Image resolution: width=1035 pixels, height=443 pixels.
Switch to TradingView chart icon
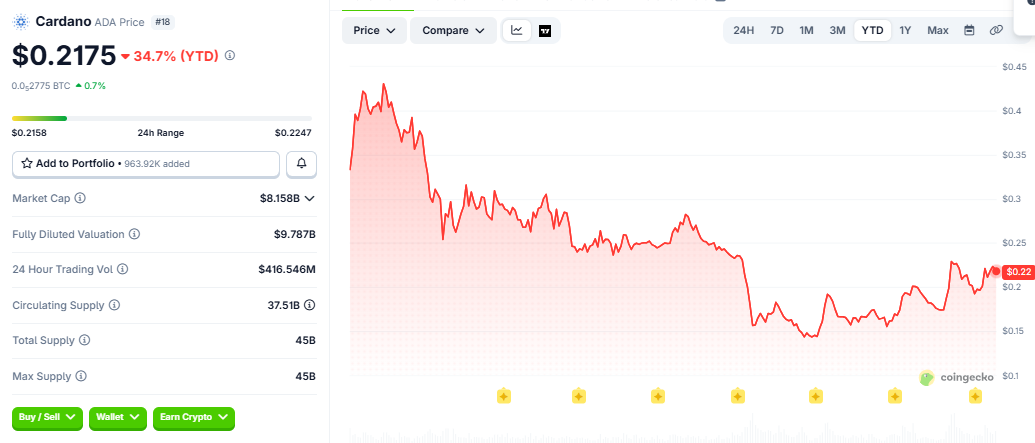point(545,30)
